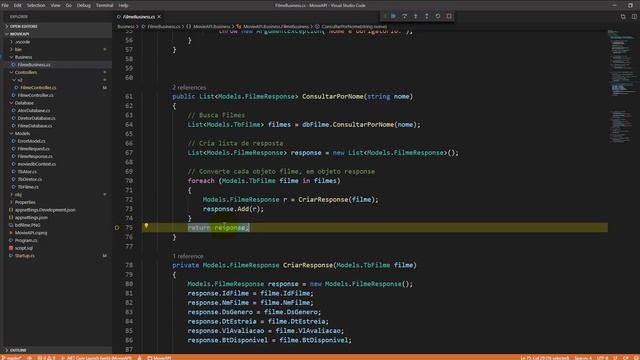Click the '2 references' CodeLens link
The image size is (640, 360).
point(189,87)
